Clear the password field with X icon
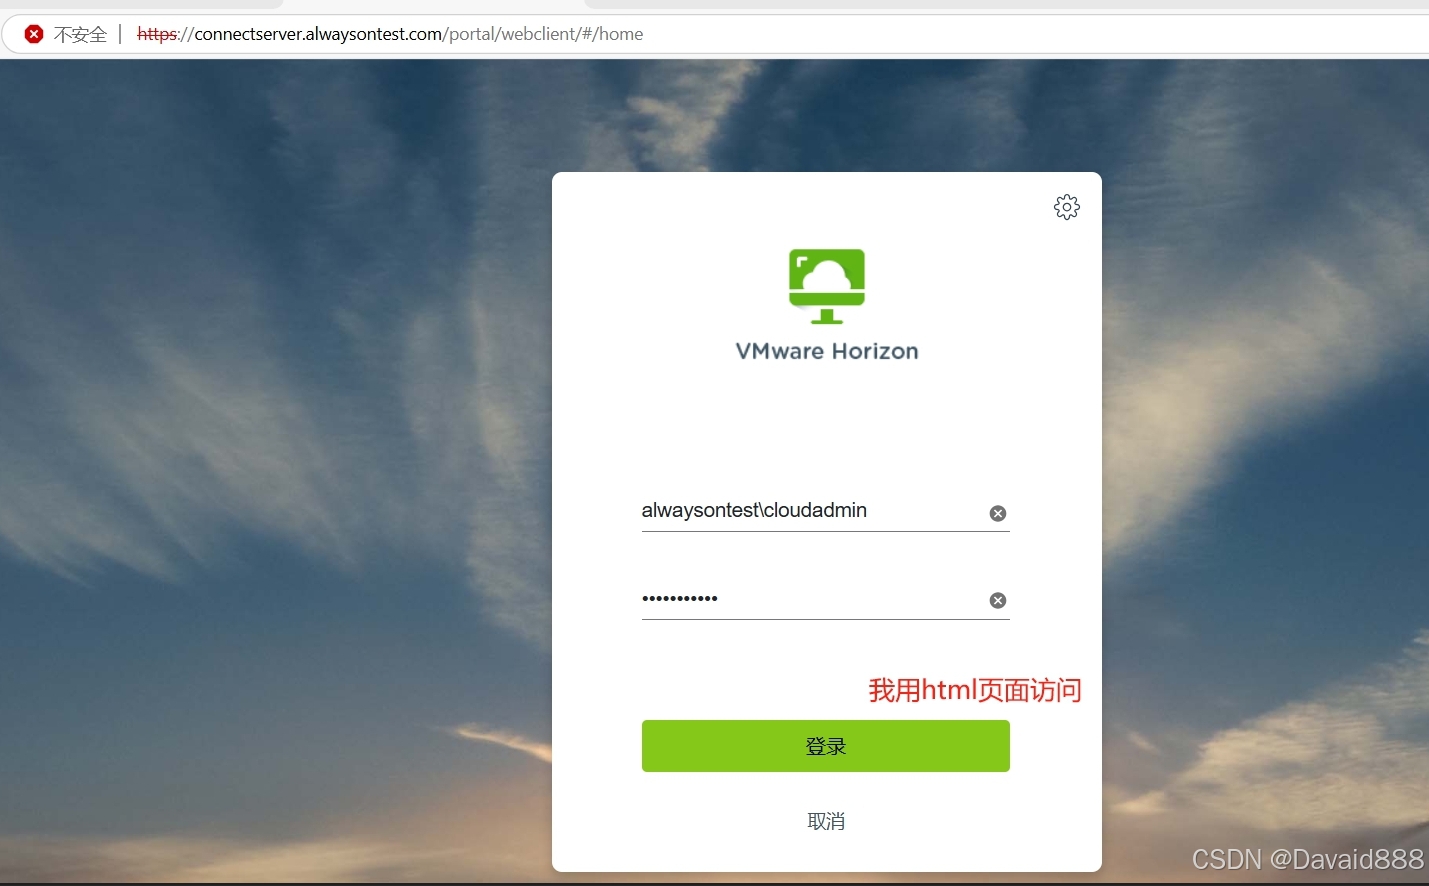1429x886 pixels. point(998,600)
